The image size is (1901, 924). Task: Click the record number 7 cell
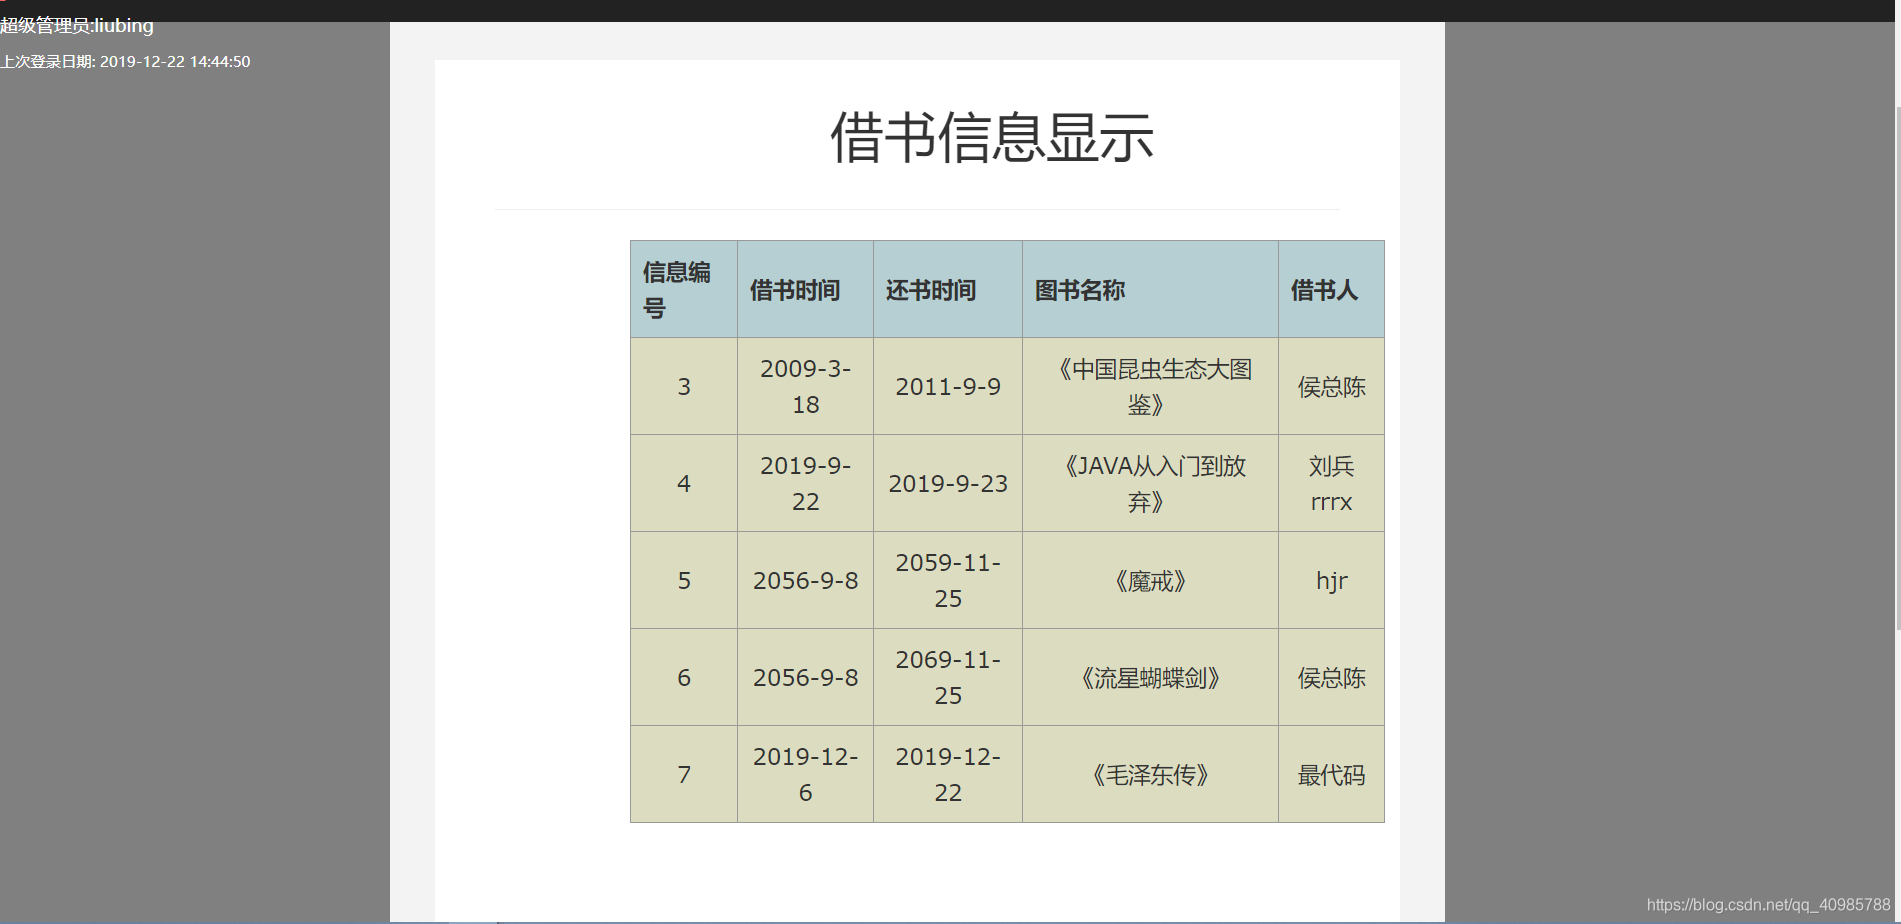[684, 774]
